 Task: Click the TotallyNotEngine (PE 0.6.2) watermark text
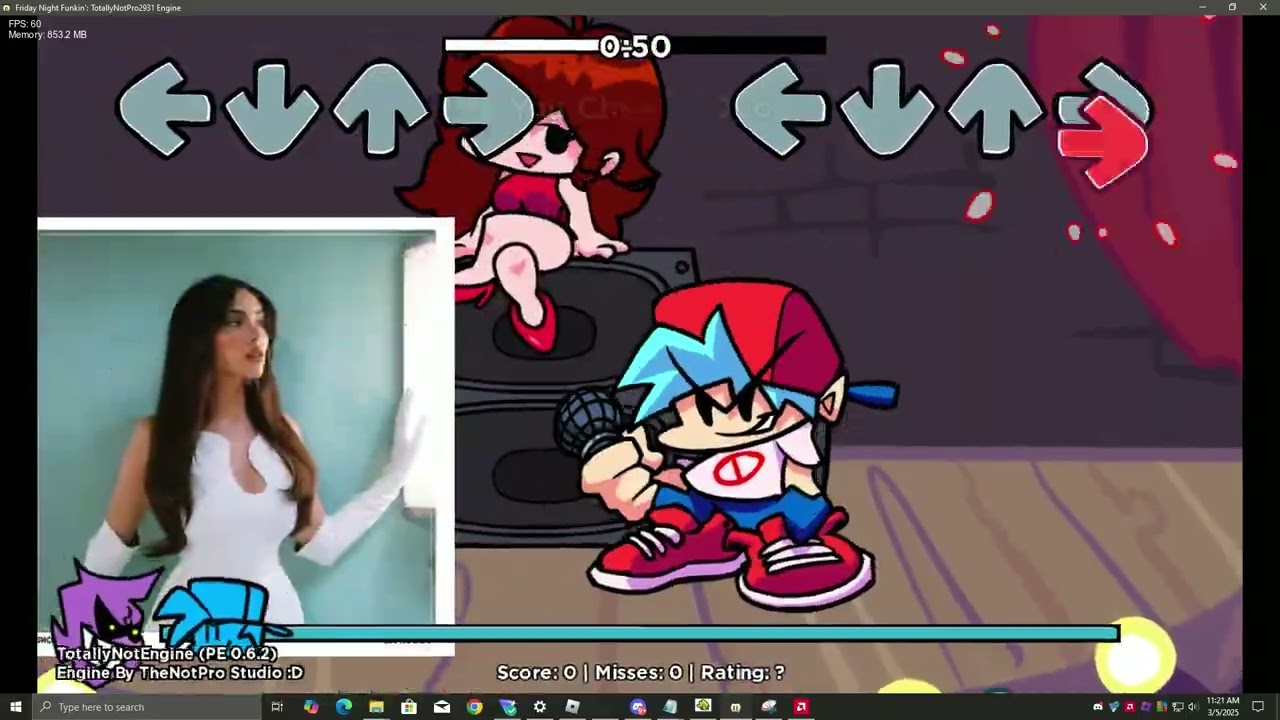(167, 654)
